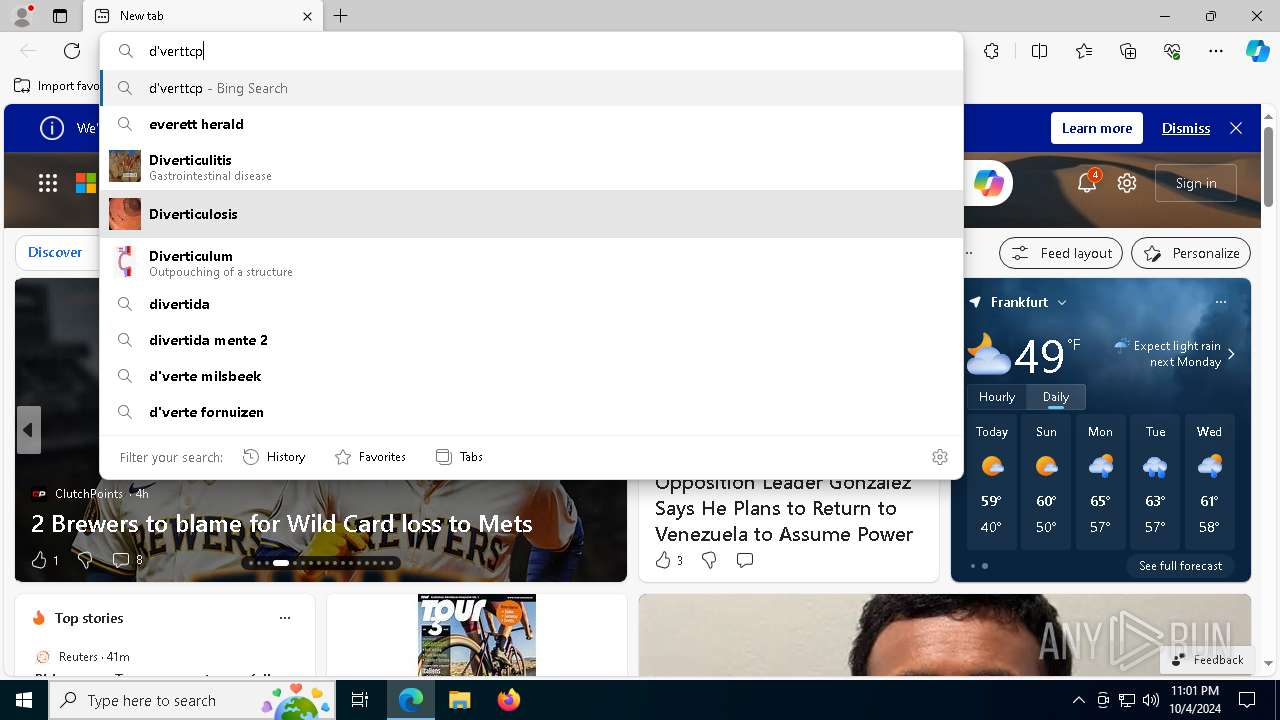This screenshot has height=720, width=1280.
Task: Open a new tab with plus button
Action: point(341,16)
